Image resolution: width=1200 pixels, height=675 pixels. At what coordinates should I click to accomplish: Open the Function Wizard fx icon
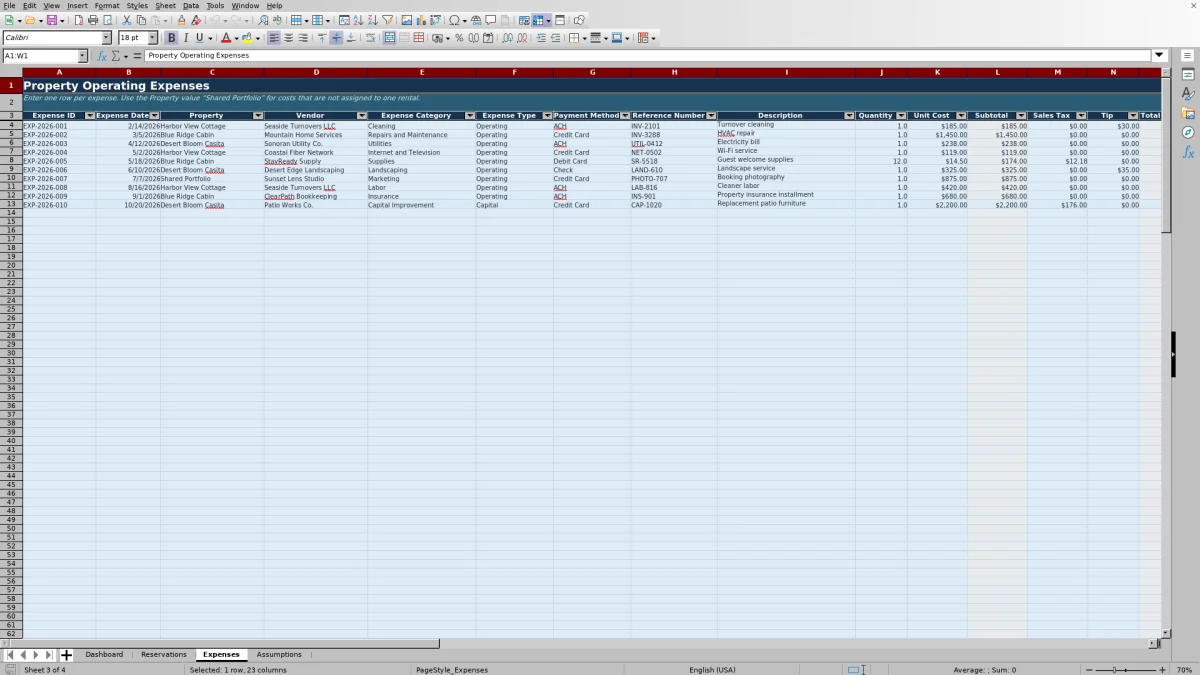(x=102, y=56)
